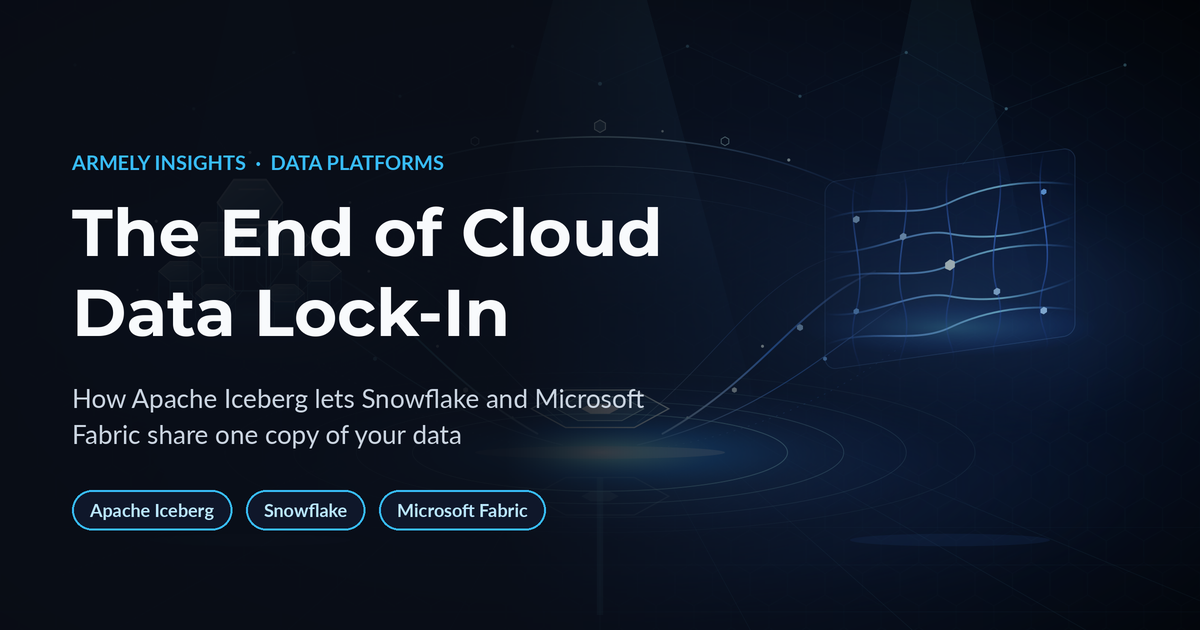
Task: Click the subtitle starting "How Apache Iceberg lets Snowflake"
Action: click(358, 418)
